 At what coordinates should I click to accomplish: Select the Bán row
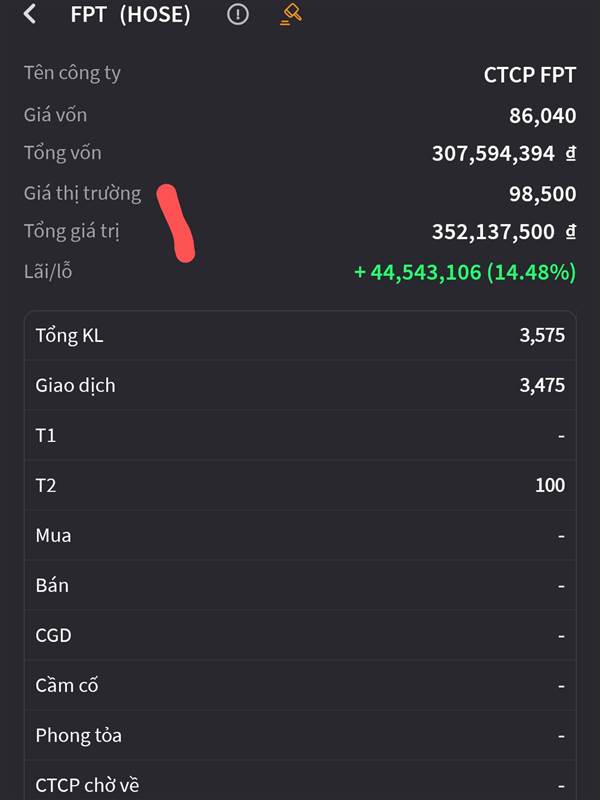tap(300, 585)
